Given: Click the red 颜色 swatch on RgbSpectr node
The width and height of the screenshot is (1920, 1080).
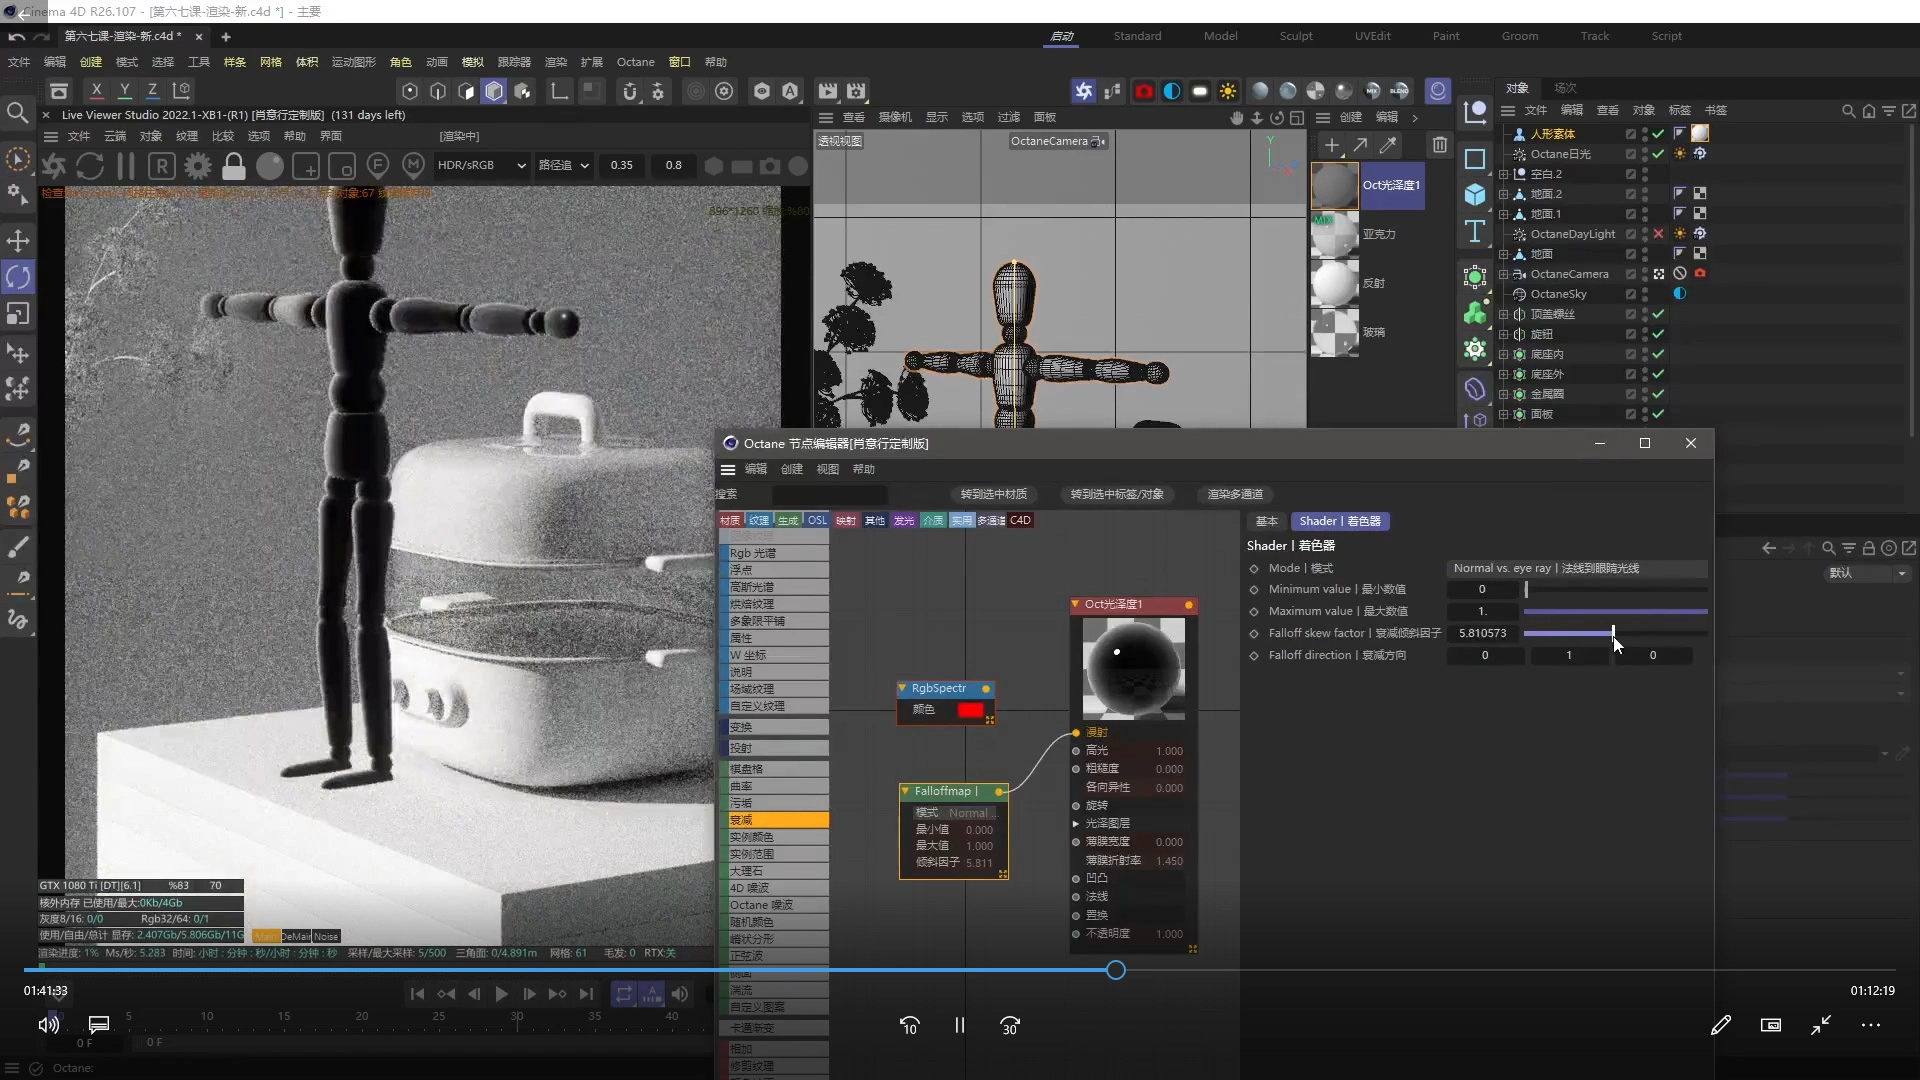Looking at the screenshot, I should click(x=970, y=710).
